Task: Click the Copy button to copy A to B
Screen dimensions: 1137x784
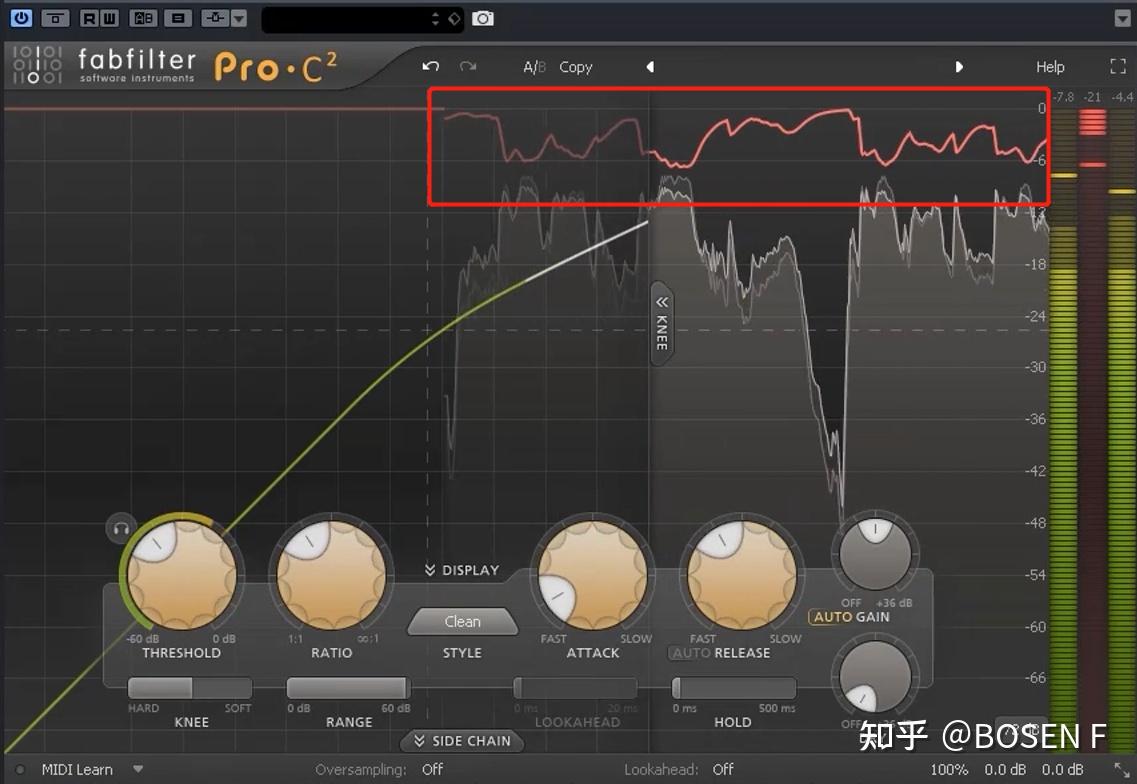Action: 575,67
